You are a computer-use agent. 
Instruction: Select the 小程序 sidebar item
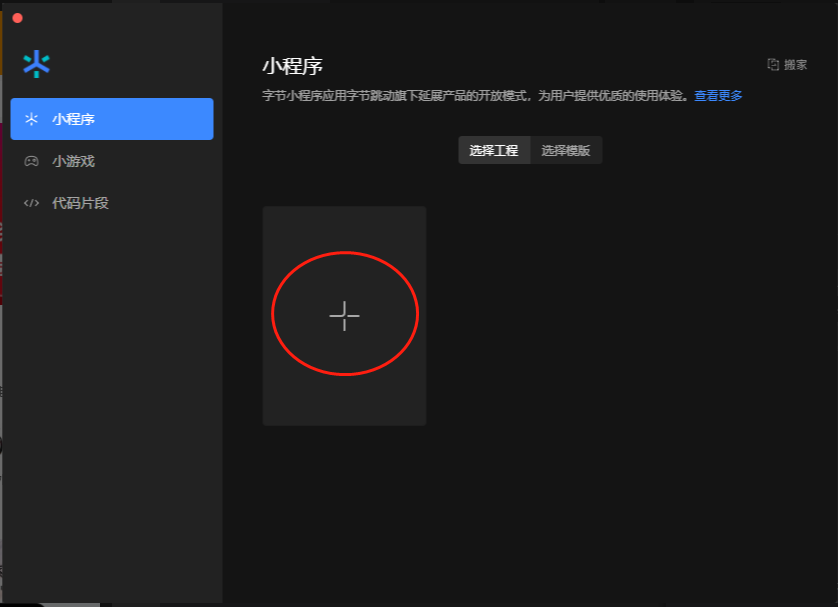[111, 119]
